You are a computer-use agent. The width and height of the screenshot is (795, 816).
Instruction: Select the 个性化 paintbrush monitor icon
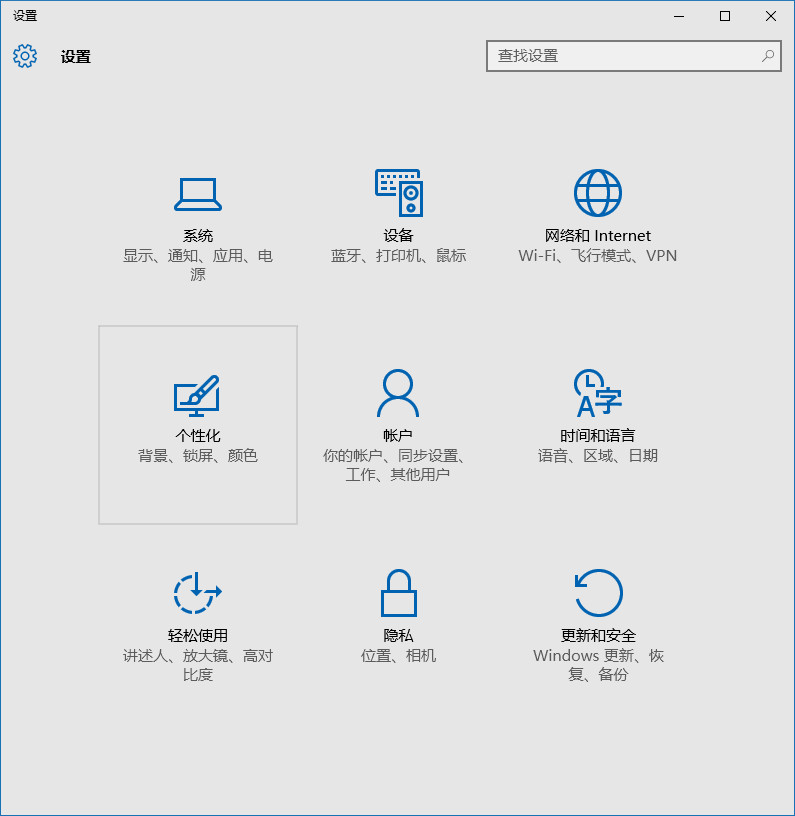pyautogui.click(x=197, y=396)
